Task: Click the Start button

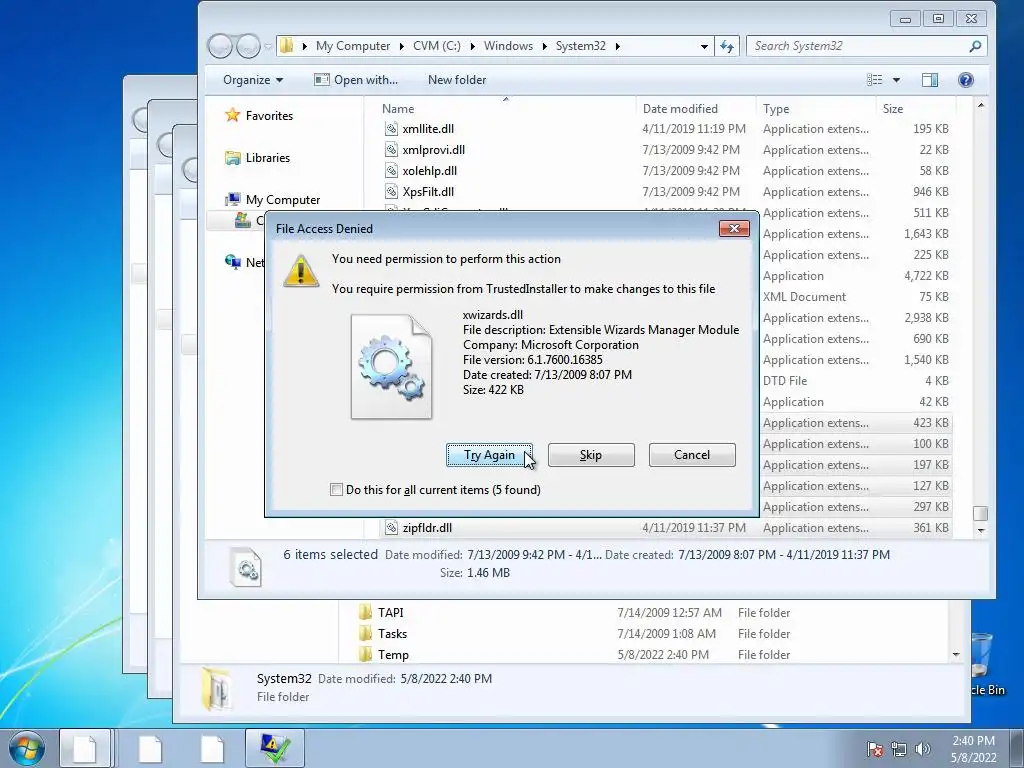Action: click(x=26, y=748)
